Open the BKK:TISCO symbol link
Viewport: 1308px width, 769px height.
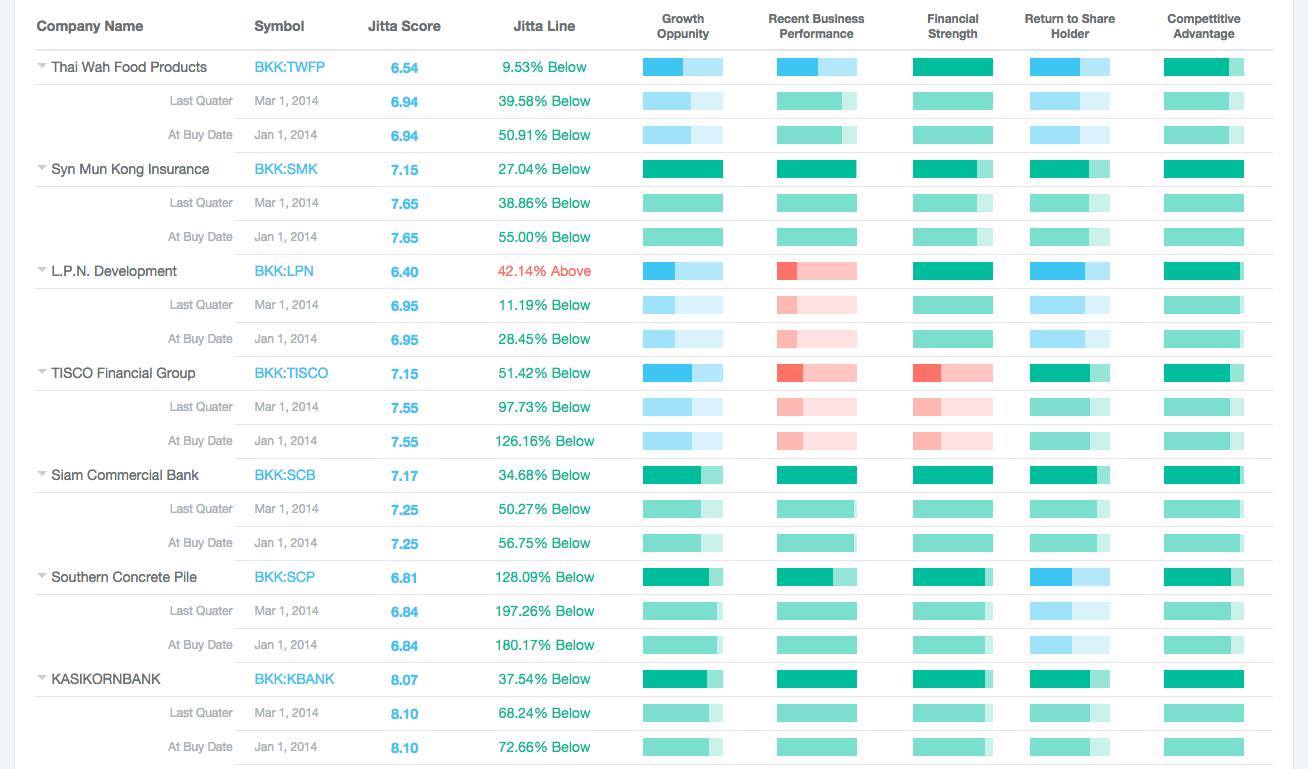(x=291, y=373)
